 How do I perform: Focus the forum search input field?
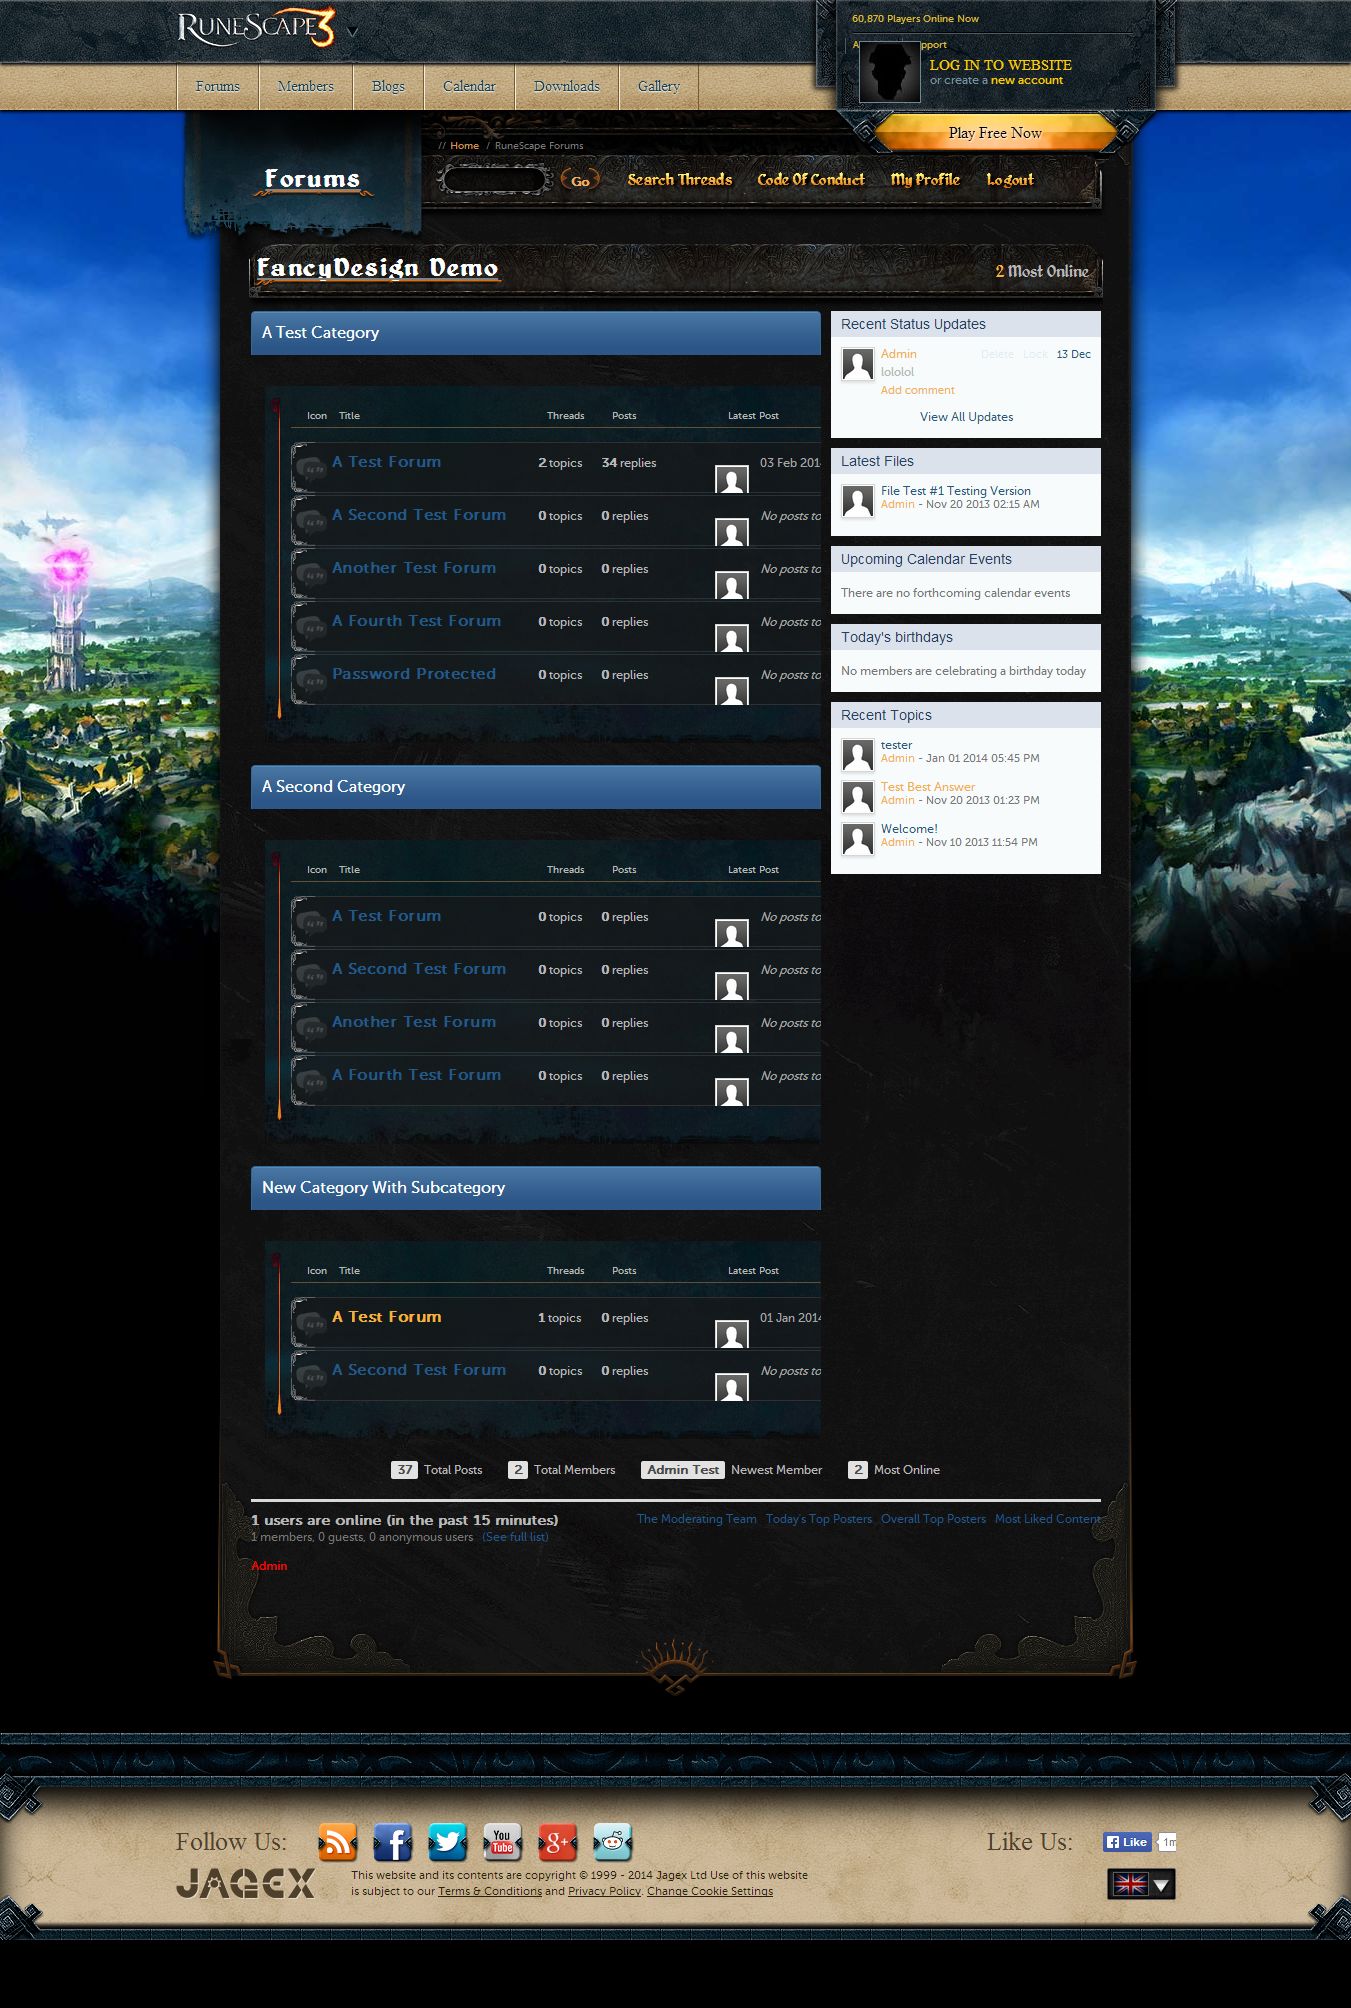[x=494, y=180]
